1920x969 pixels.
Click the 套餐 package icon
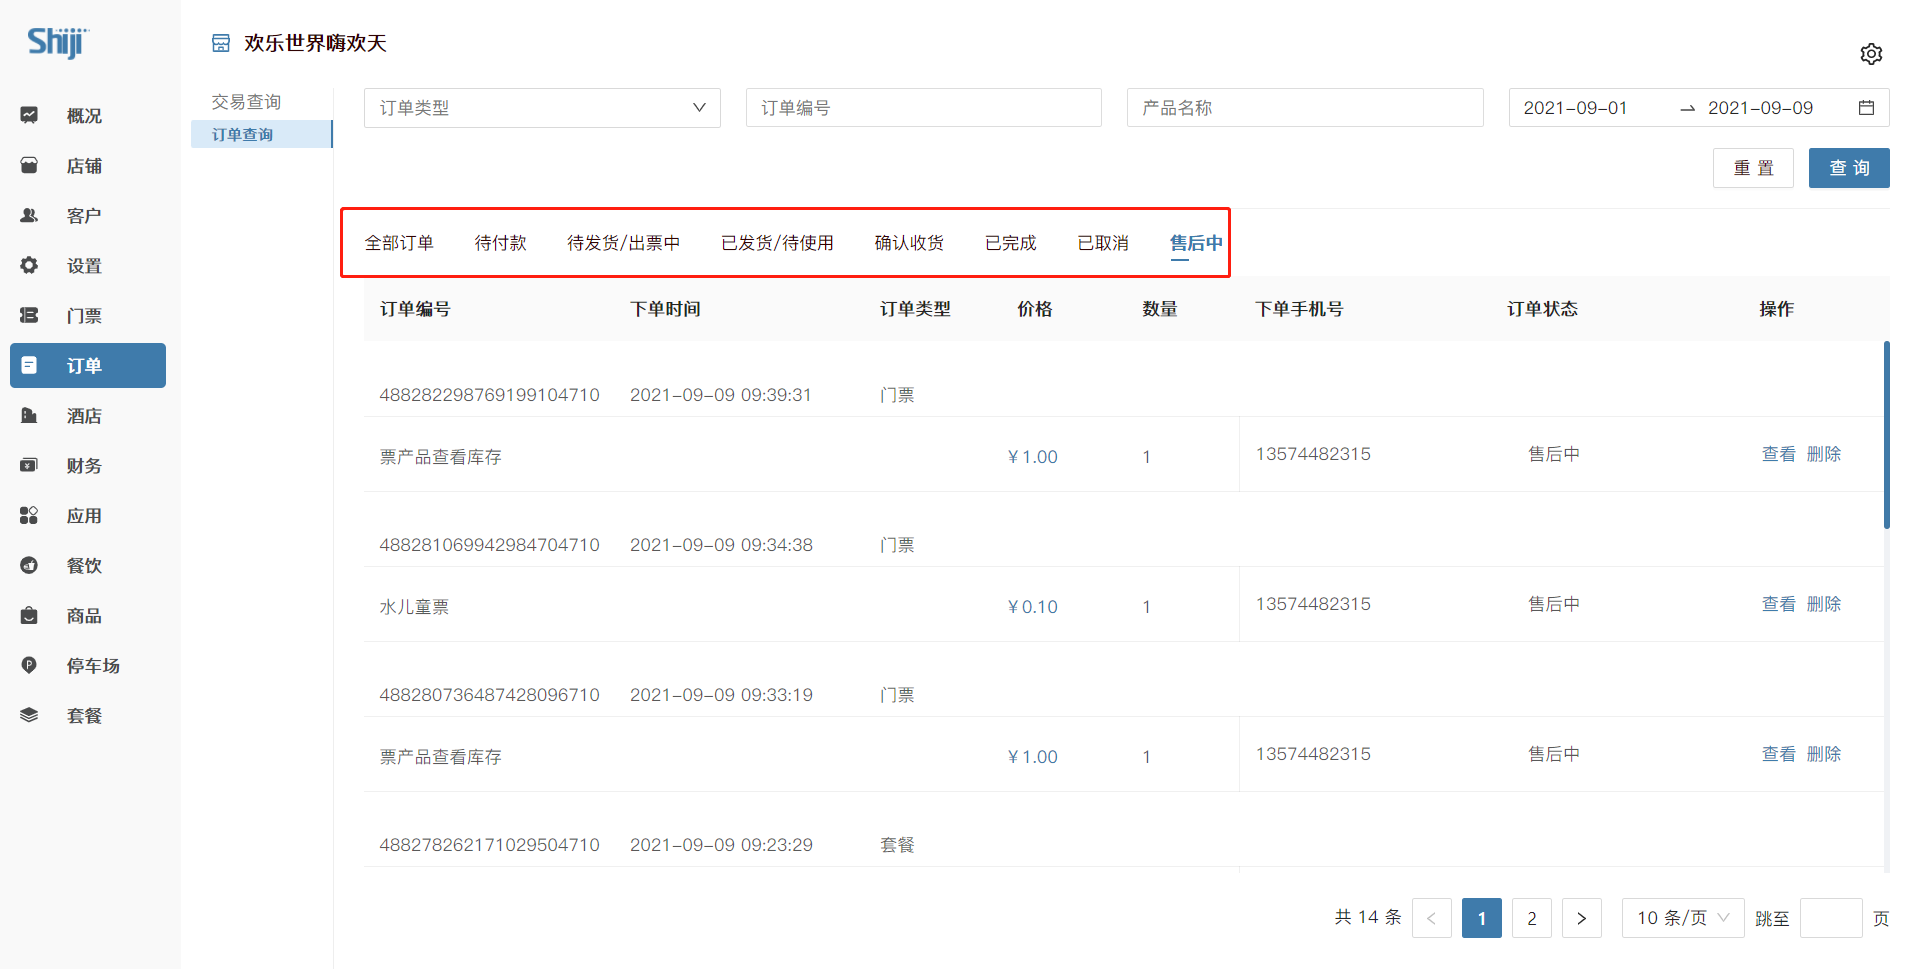(29, 715)
